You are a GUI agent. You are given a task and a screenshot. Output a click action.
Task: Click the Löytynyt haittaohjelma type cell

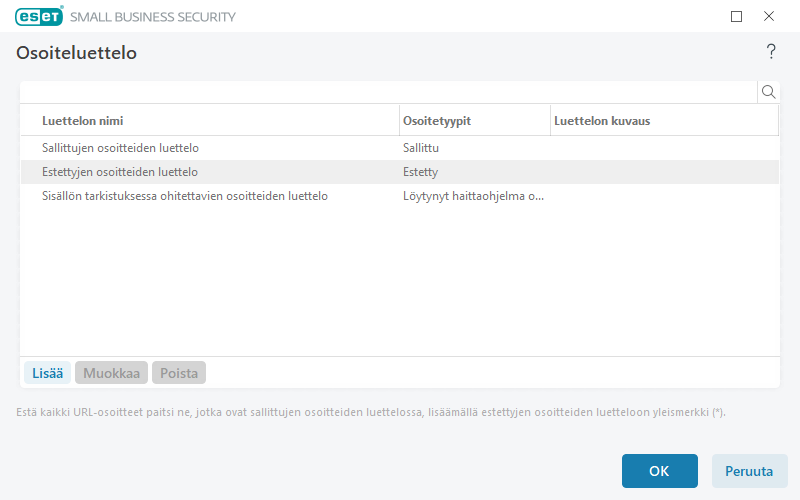tap(473, 196)
